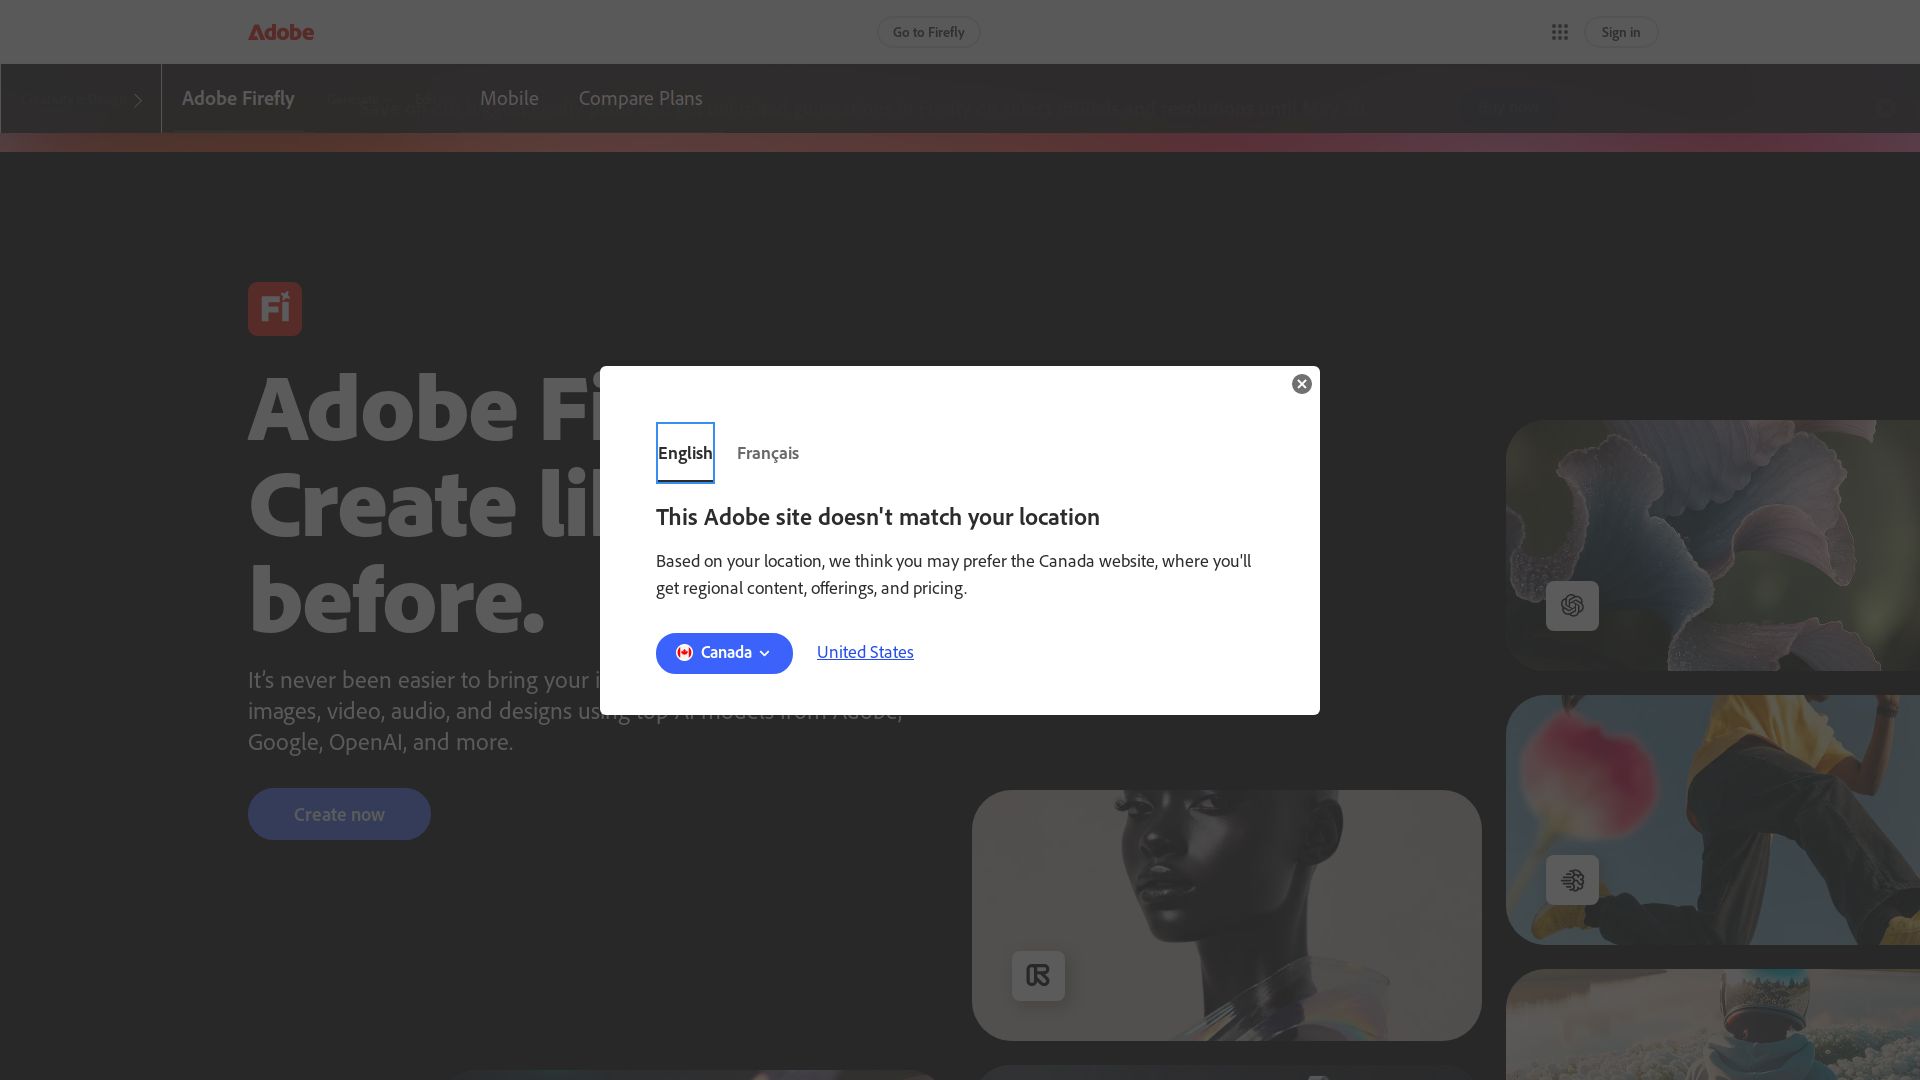
Task: Select the English language option
Action: click(685, 453)
